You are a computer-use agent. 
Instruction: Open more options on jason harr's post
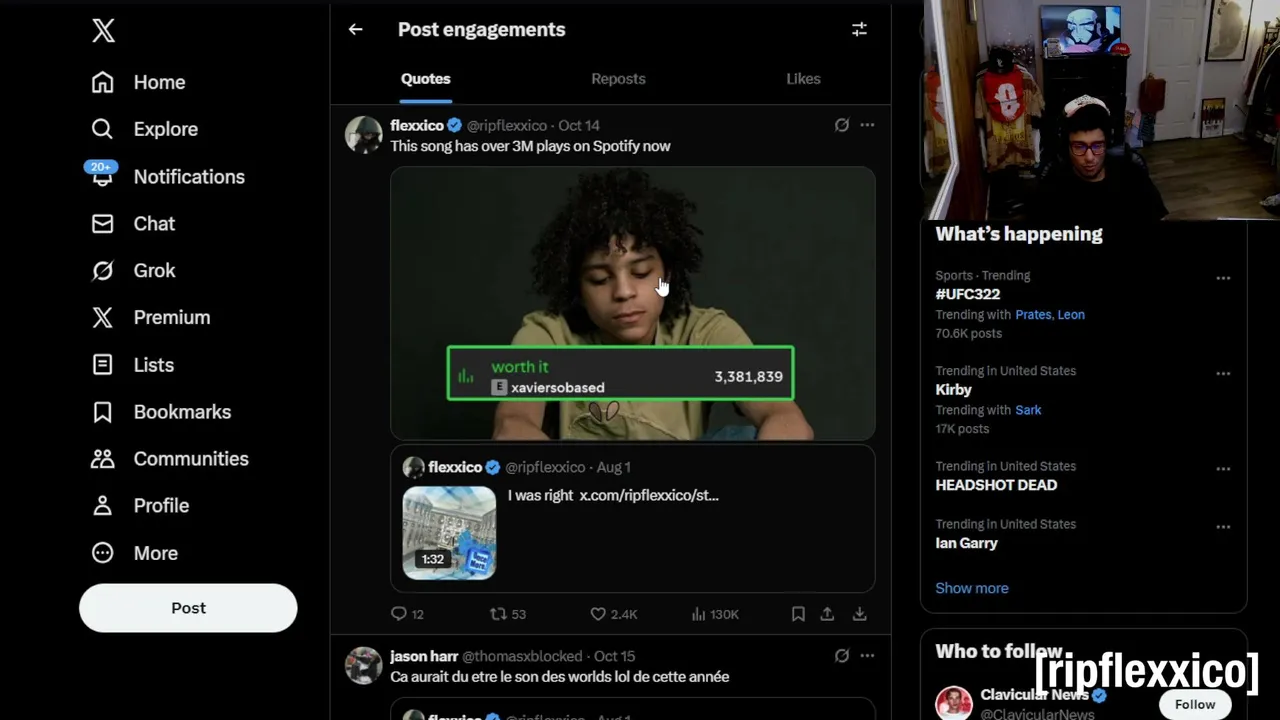[867, 656]
